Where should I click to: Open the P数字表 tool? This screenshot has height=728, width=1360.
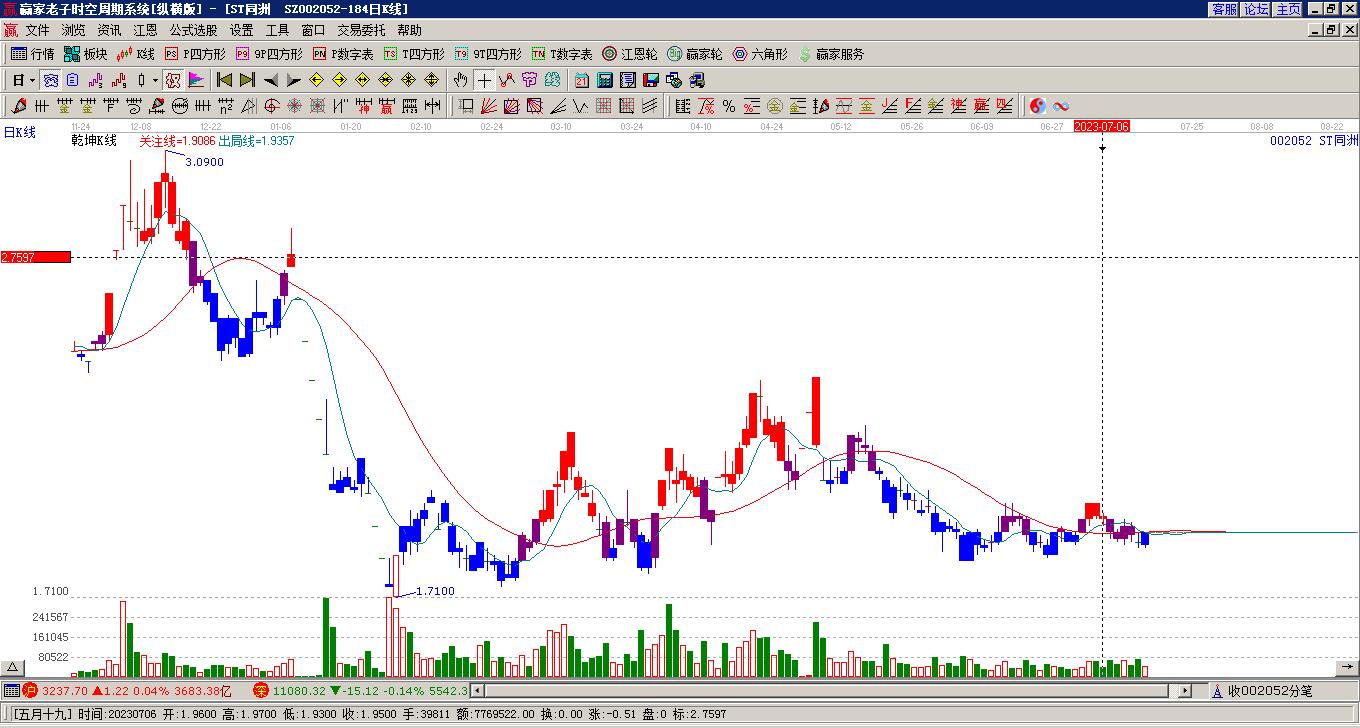(343, 54)
